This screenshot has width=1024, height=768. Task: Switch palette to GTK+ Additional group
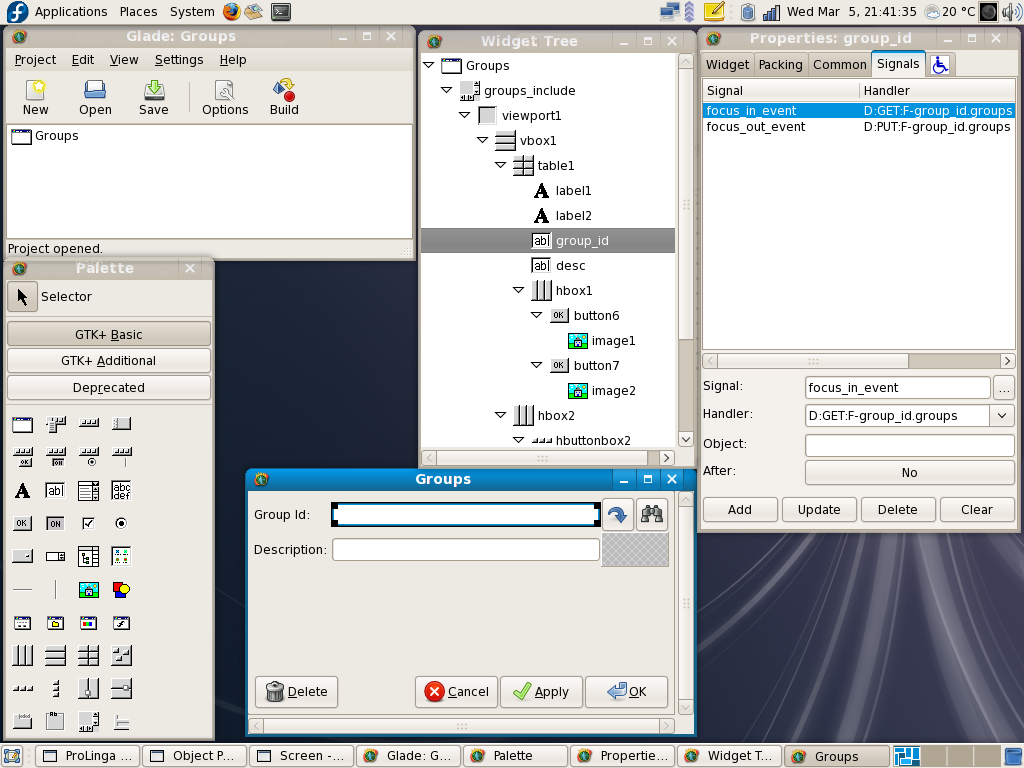click(x=108, y=360)
